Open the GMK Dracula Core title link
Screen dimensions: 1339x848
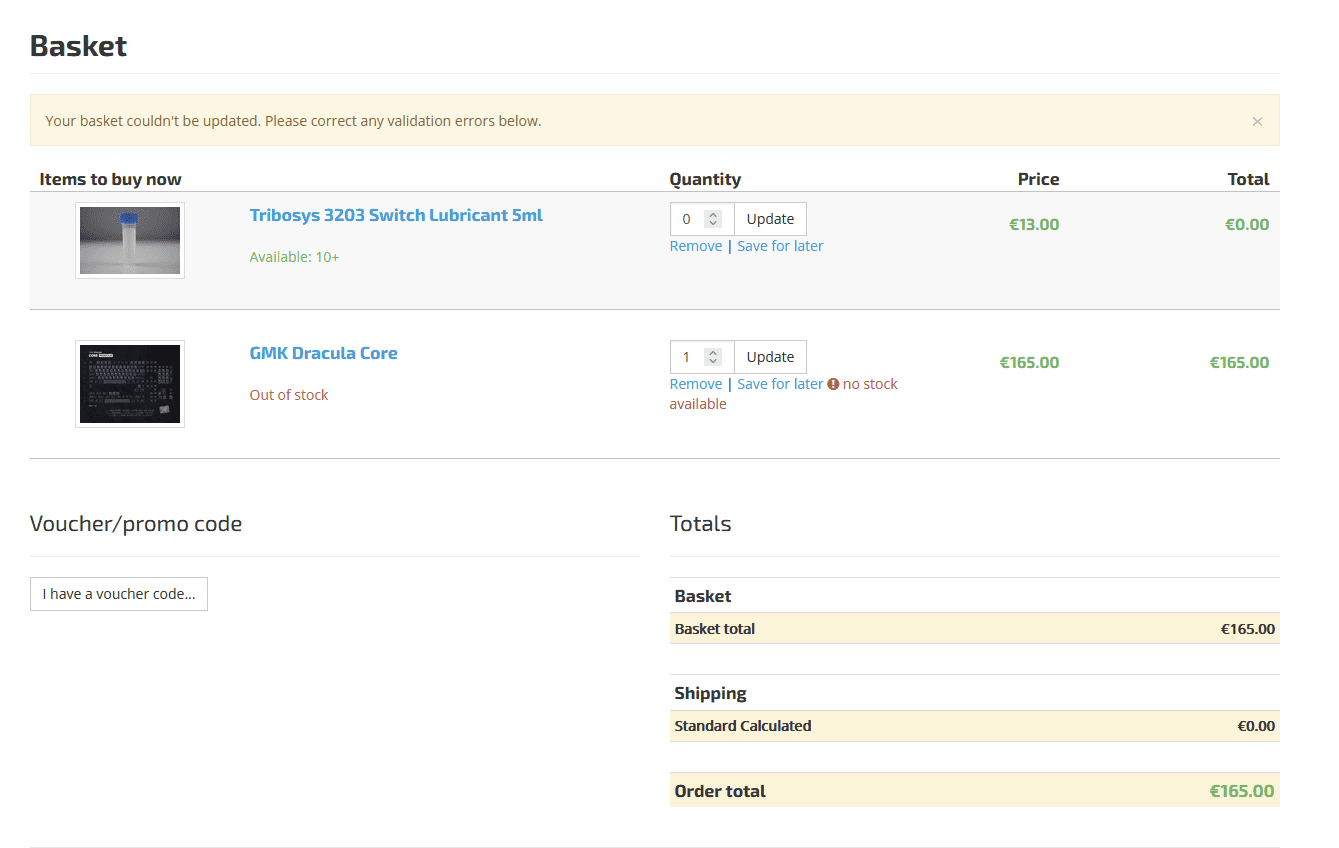[323, 353]
